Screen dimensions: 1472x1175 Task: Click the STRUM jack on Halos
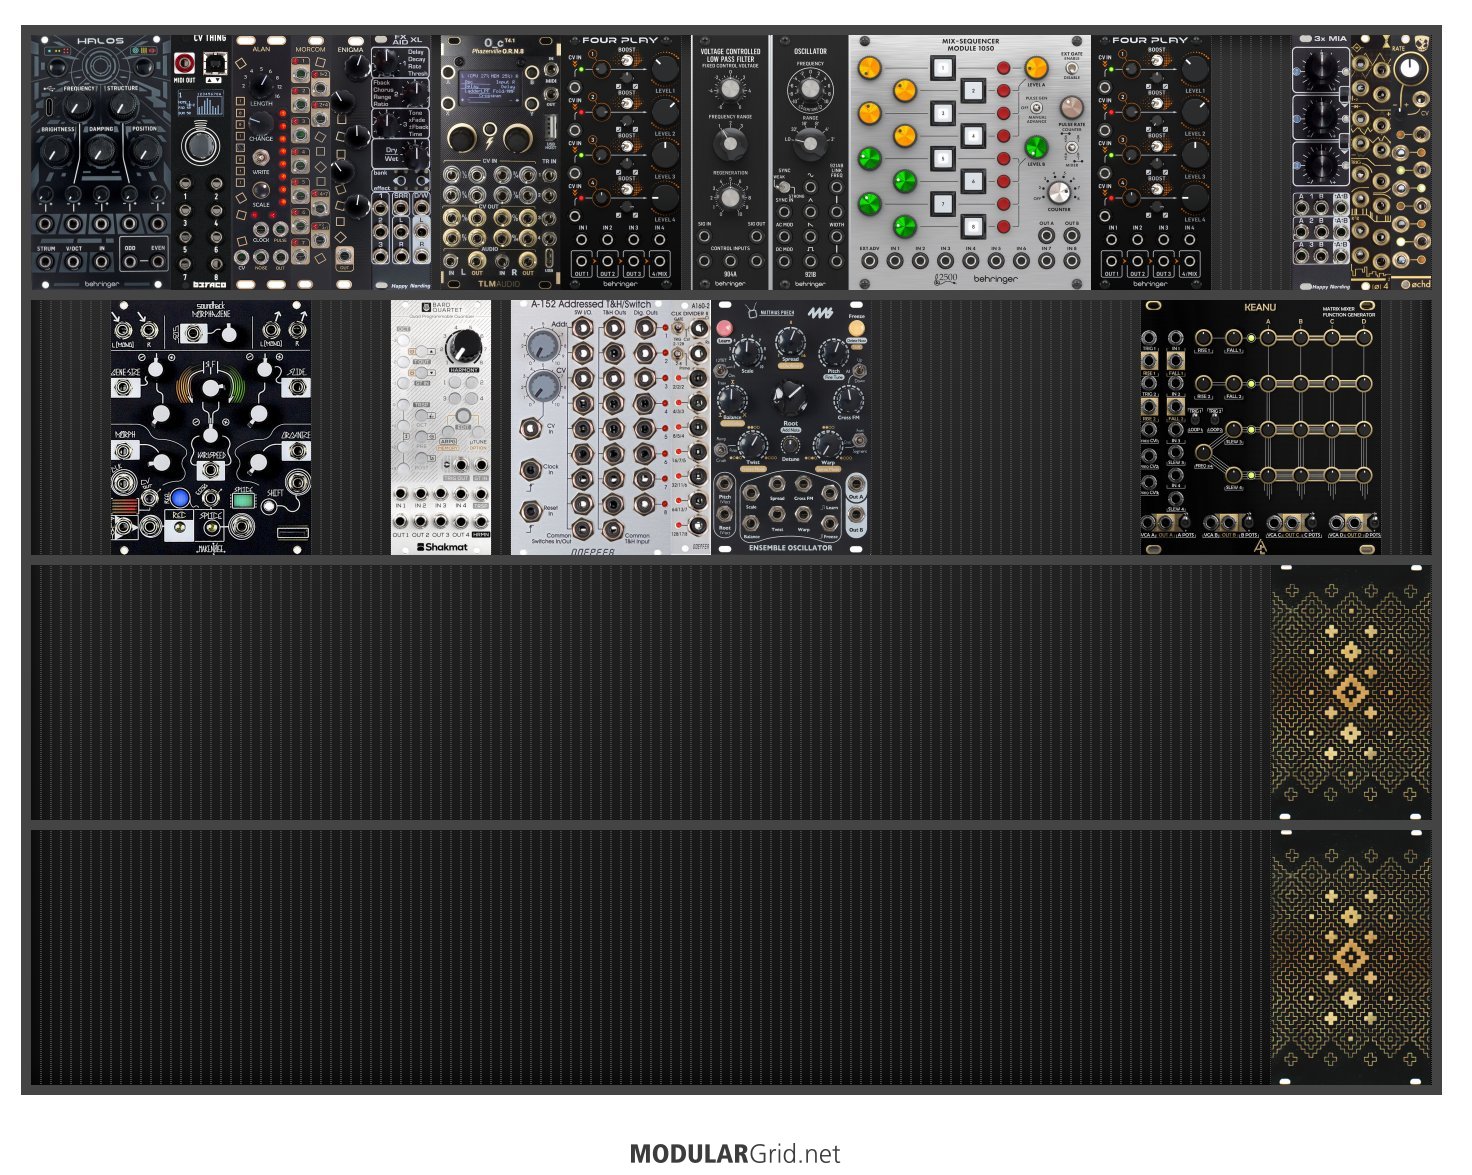[46, 262]
